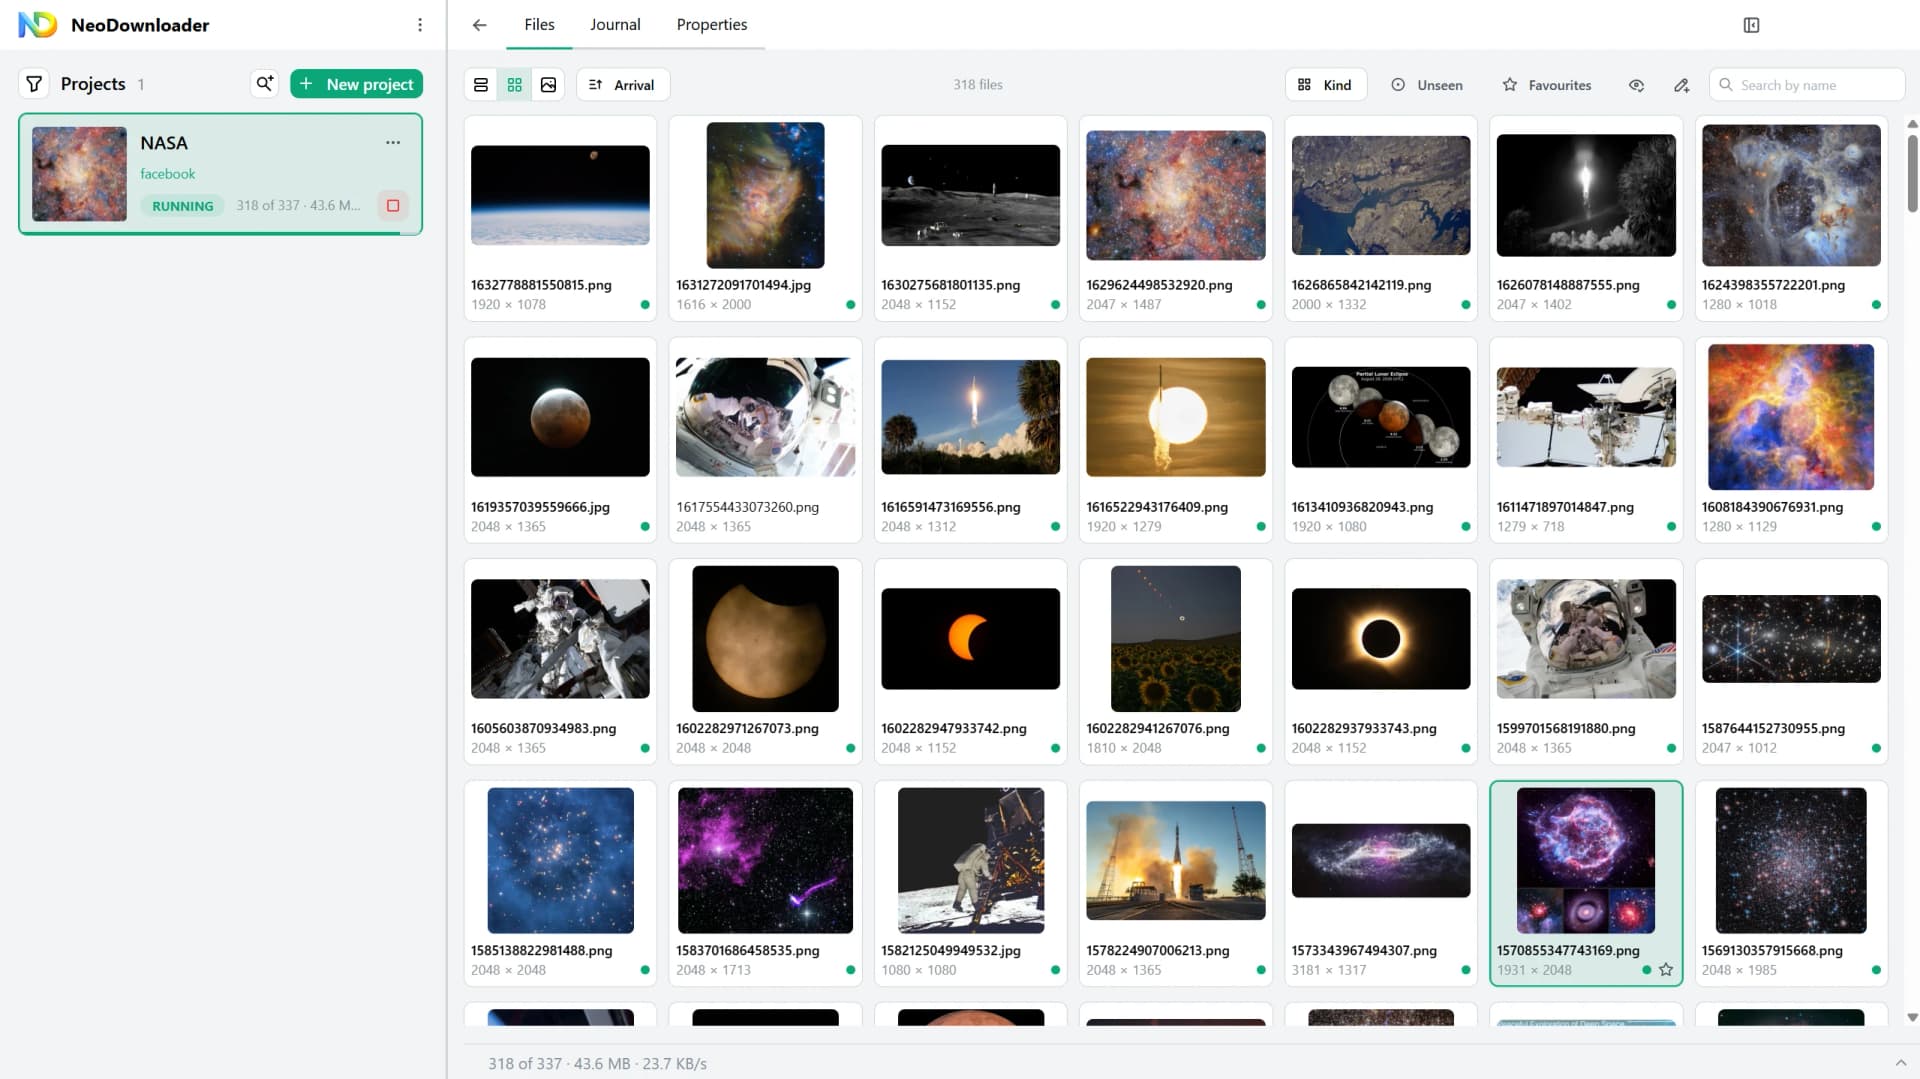Open image 1583701686458535.png
The height and width of the screenshot is (1079, 1920).
click(765, 861)
